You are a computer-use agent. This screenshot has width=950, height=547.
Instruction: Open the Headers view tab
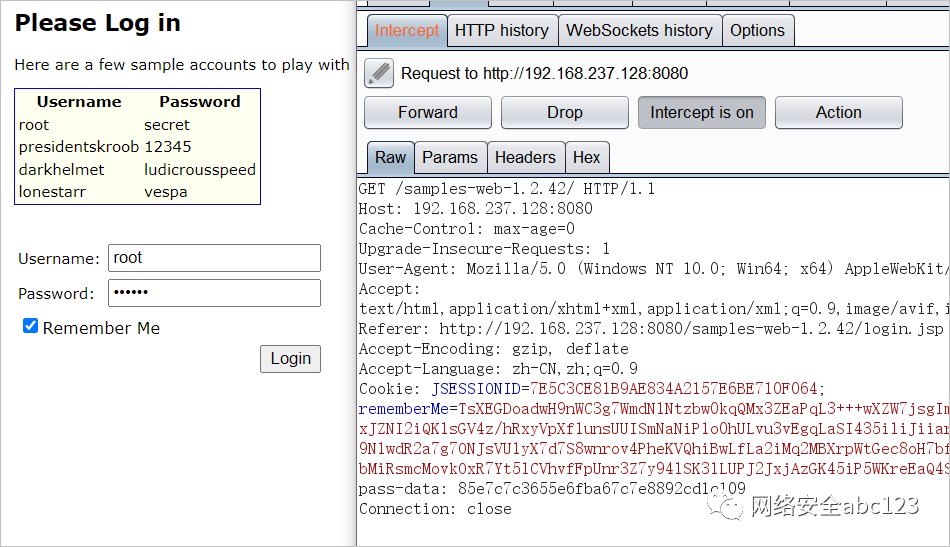pyautogui.click(x=525, y=157)
